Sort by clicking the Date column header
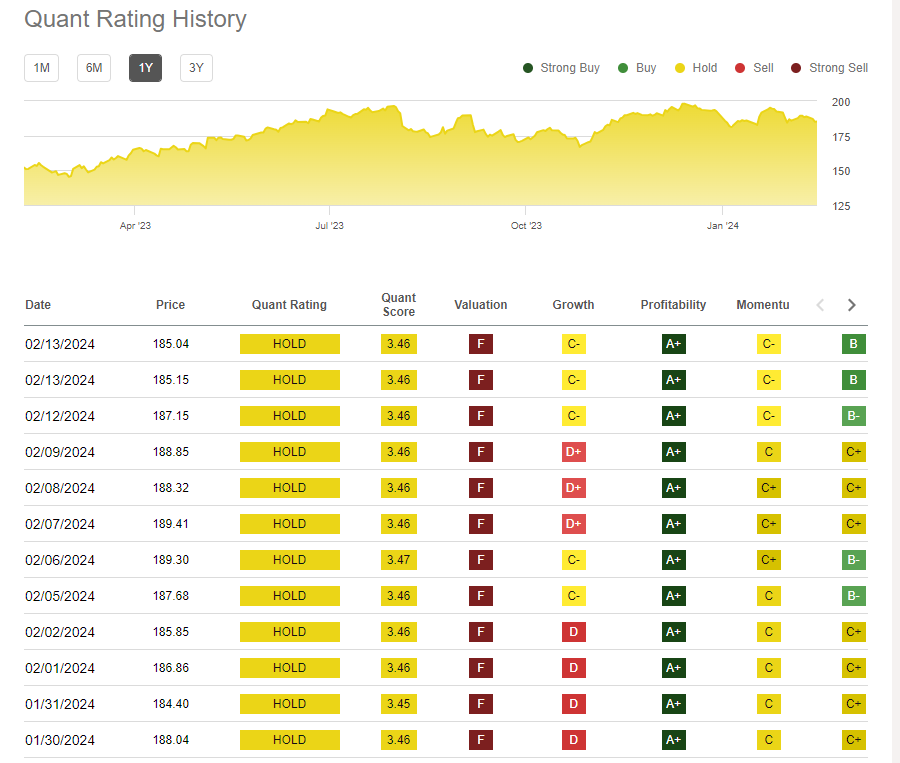This screenshot has width=900, height=763. click(x=37, y=305)
